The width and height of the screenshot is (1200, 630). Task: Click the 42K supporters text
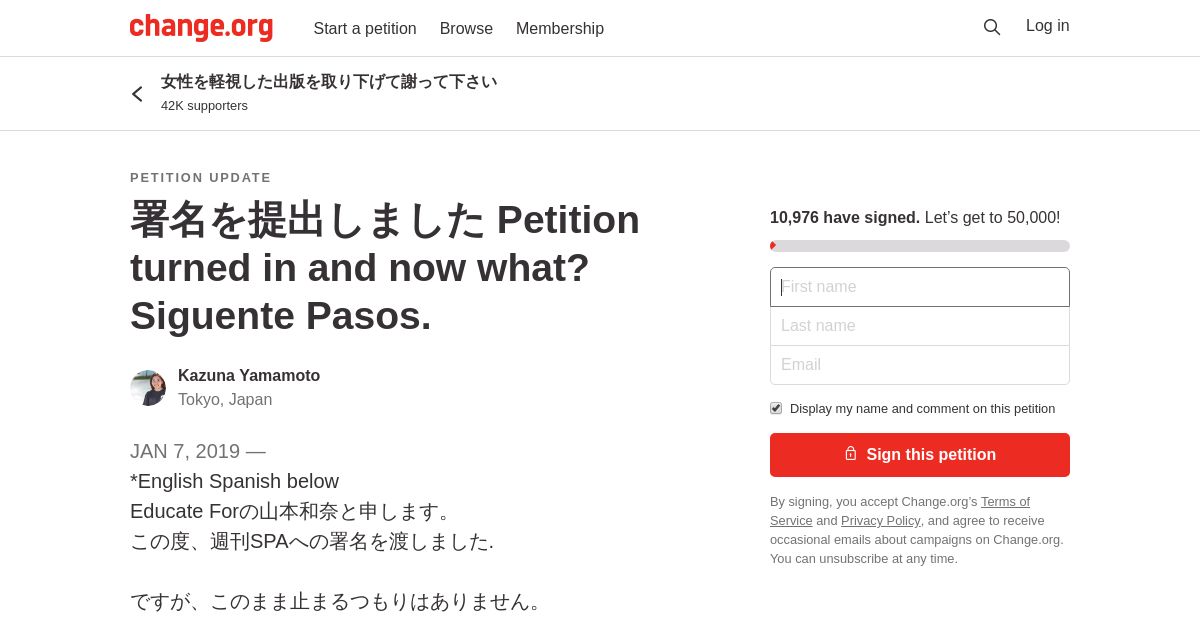204,106
